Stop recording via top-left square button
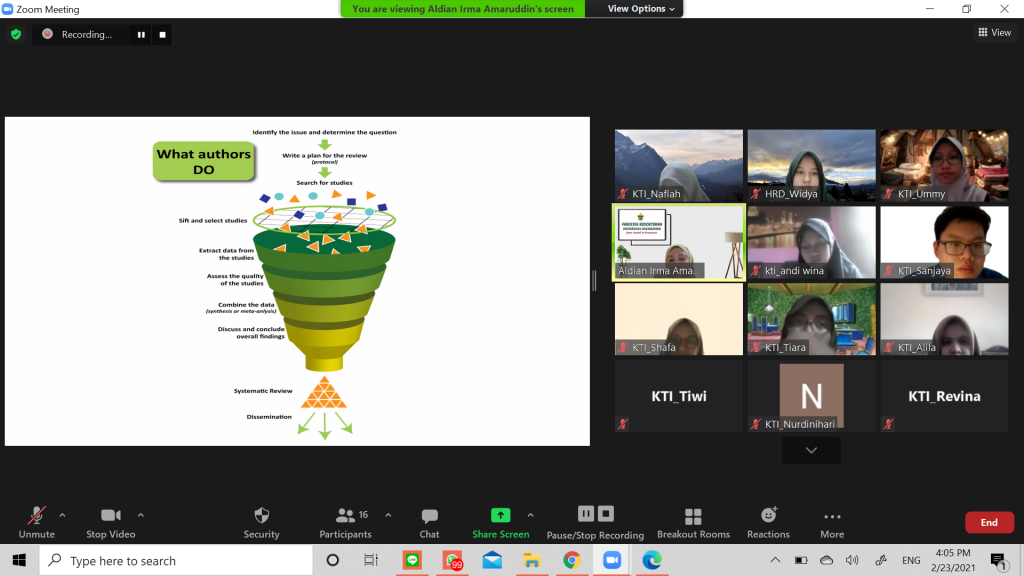 pyautogui.click(x=163, y=35)
